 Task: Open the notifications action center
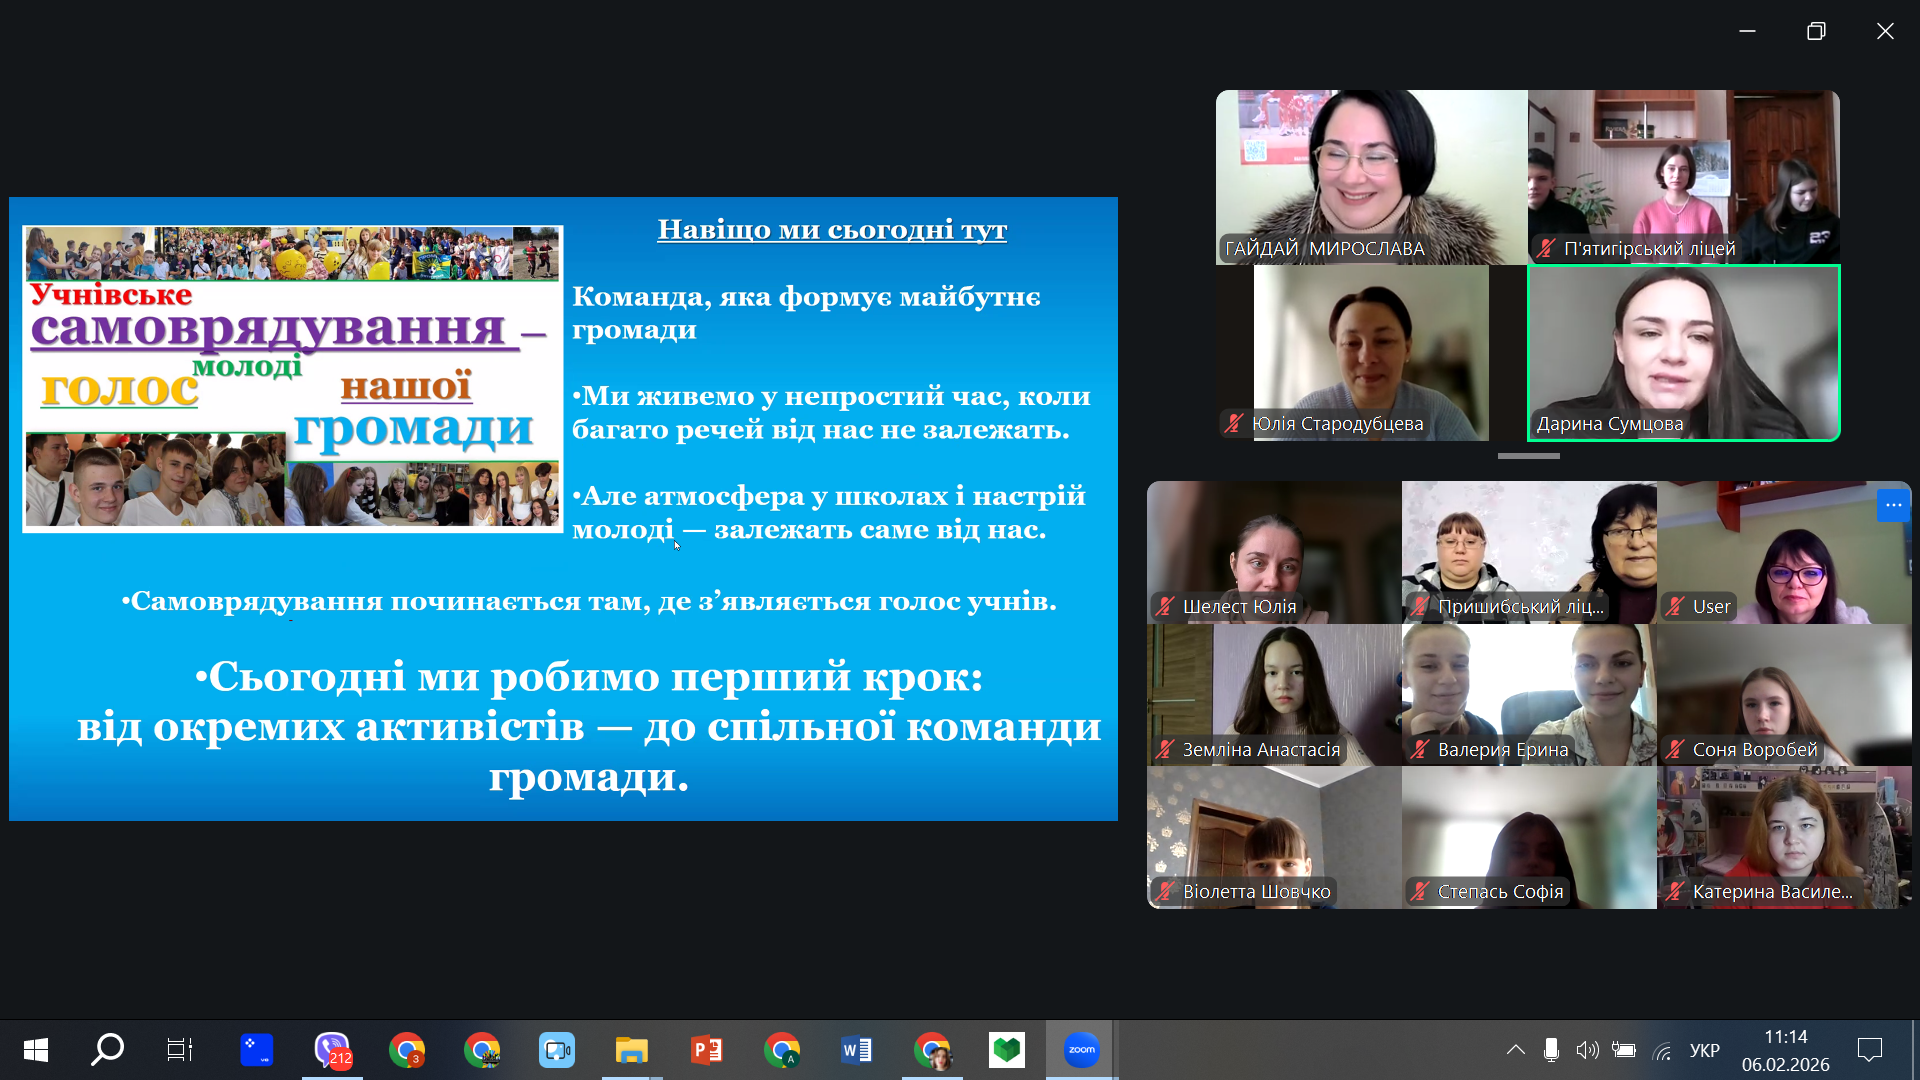pos(1869,1050)
